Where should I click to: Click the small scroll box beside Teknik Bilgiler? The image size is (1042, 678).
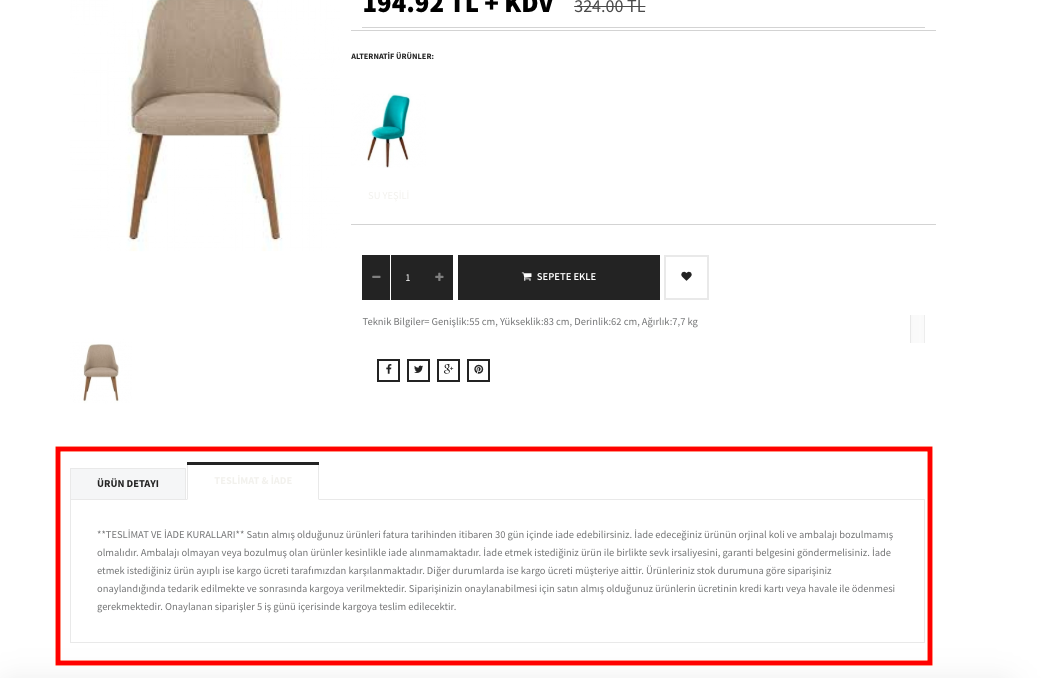click(917, 329)
